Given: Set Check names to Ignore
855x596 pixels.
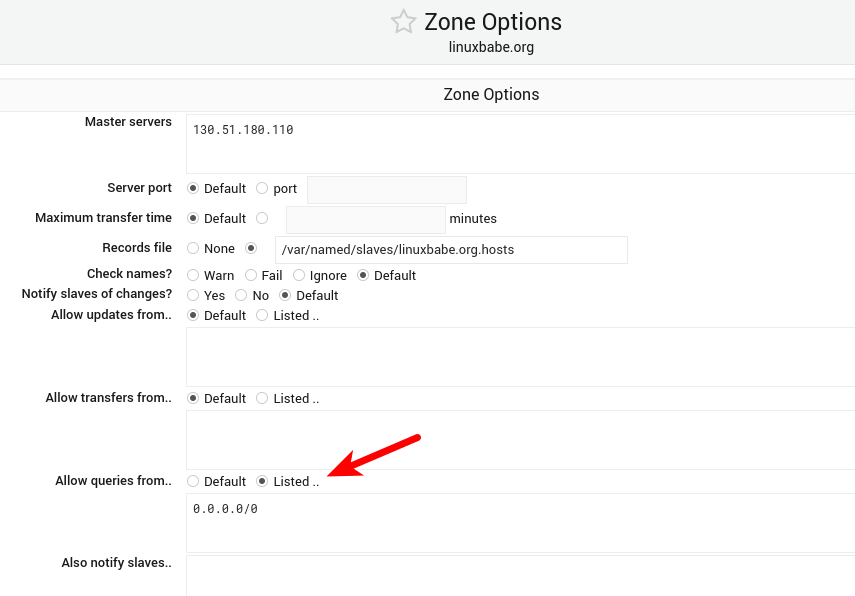Looking at the screenshot, I should click(299, 275).
